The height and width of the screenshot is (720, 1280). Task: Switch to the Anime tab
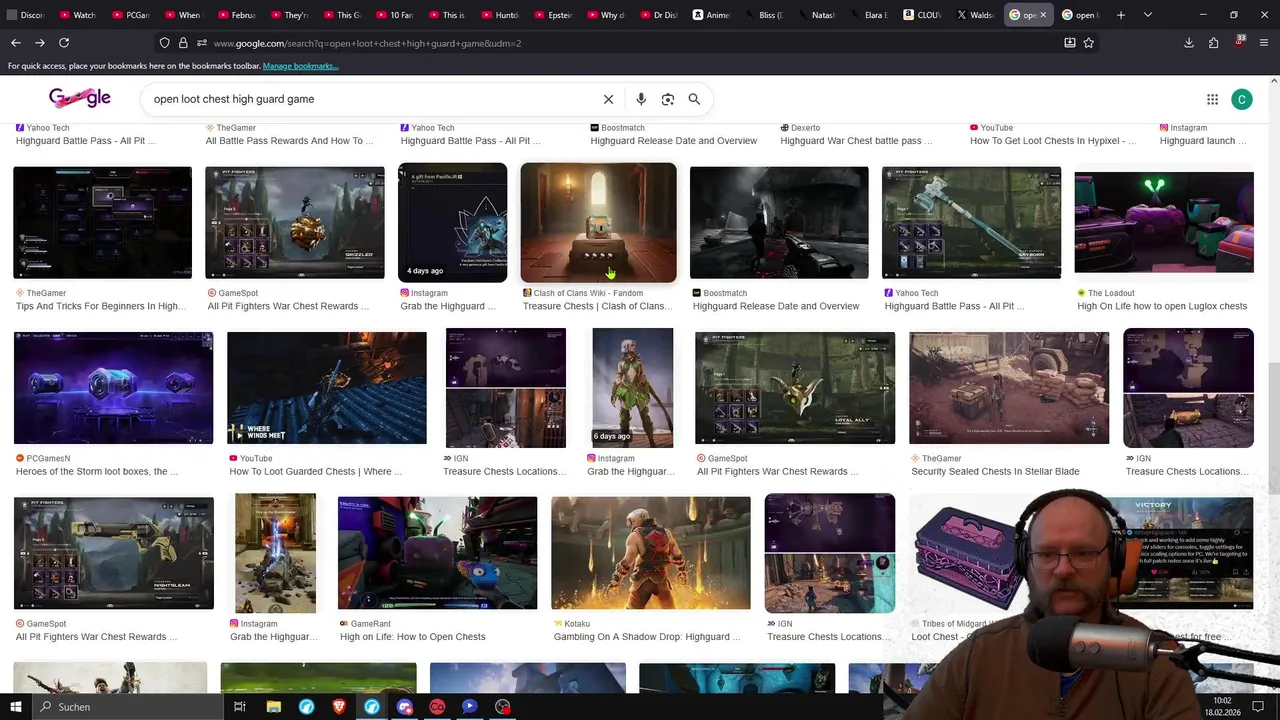pyautogui.click(x=710, y=15)
